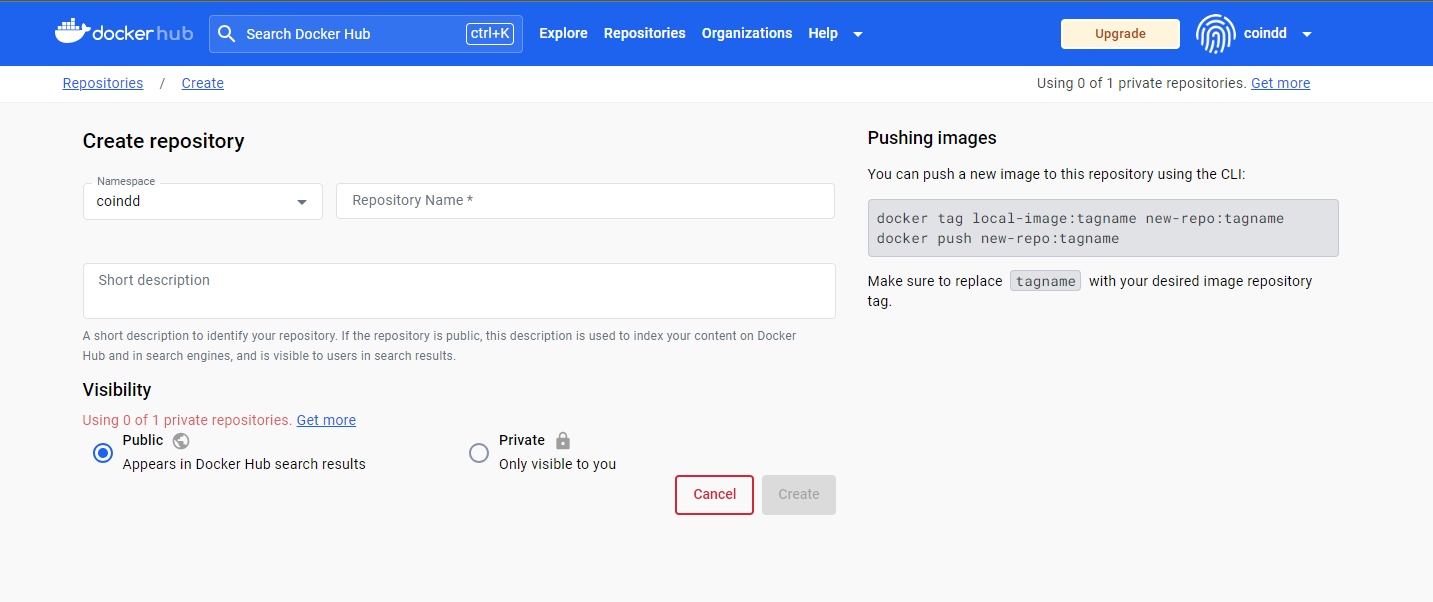The height and width of the screenshot is (602, 1433).
Task: Click the search magnifier icon
Action: pos(227,34)
